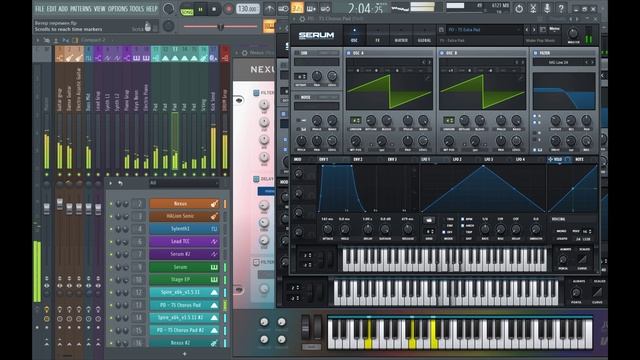Click the OSC A wavetable edit pencil icon
Screen dimensions: 640x360
pos(428,78)
